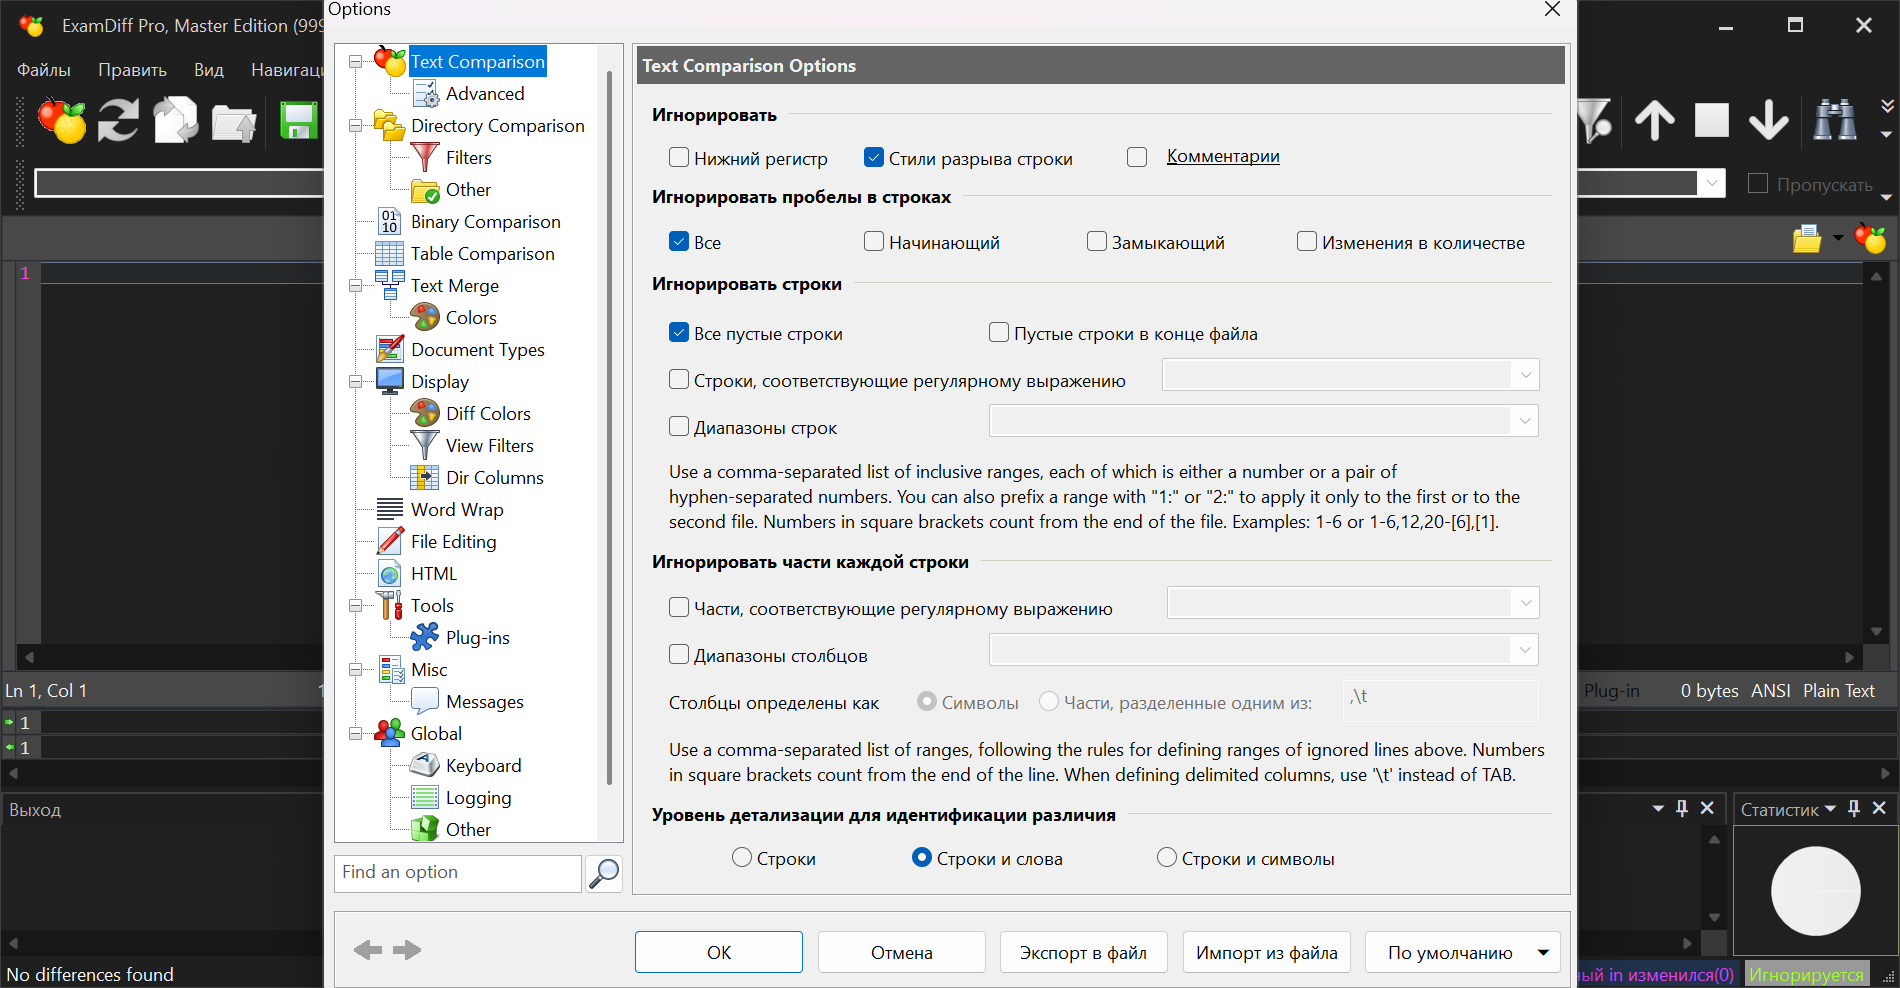Image resolution: width=1900 pixels, height=988 pixels.
Task: Open Messages speech bubble icon
Action: [425, 700]
